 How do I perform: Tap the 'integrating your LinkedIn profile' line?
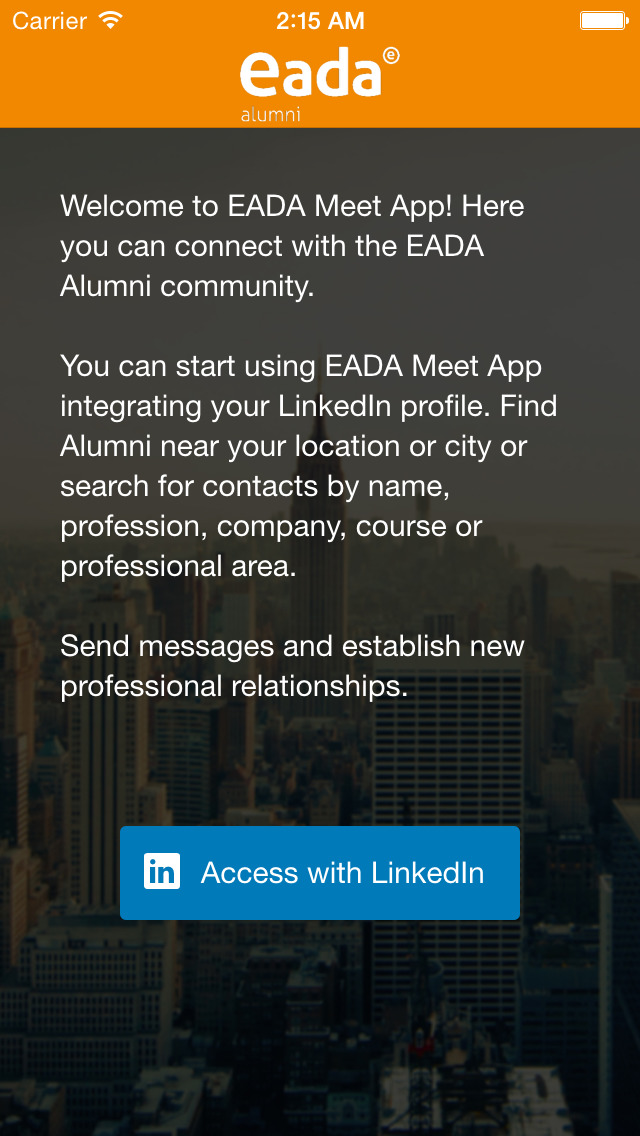click(x=308, y=406)
